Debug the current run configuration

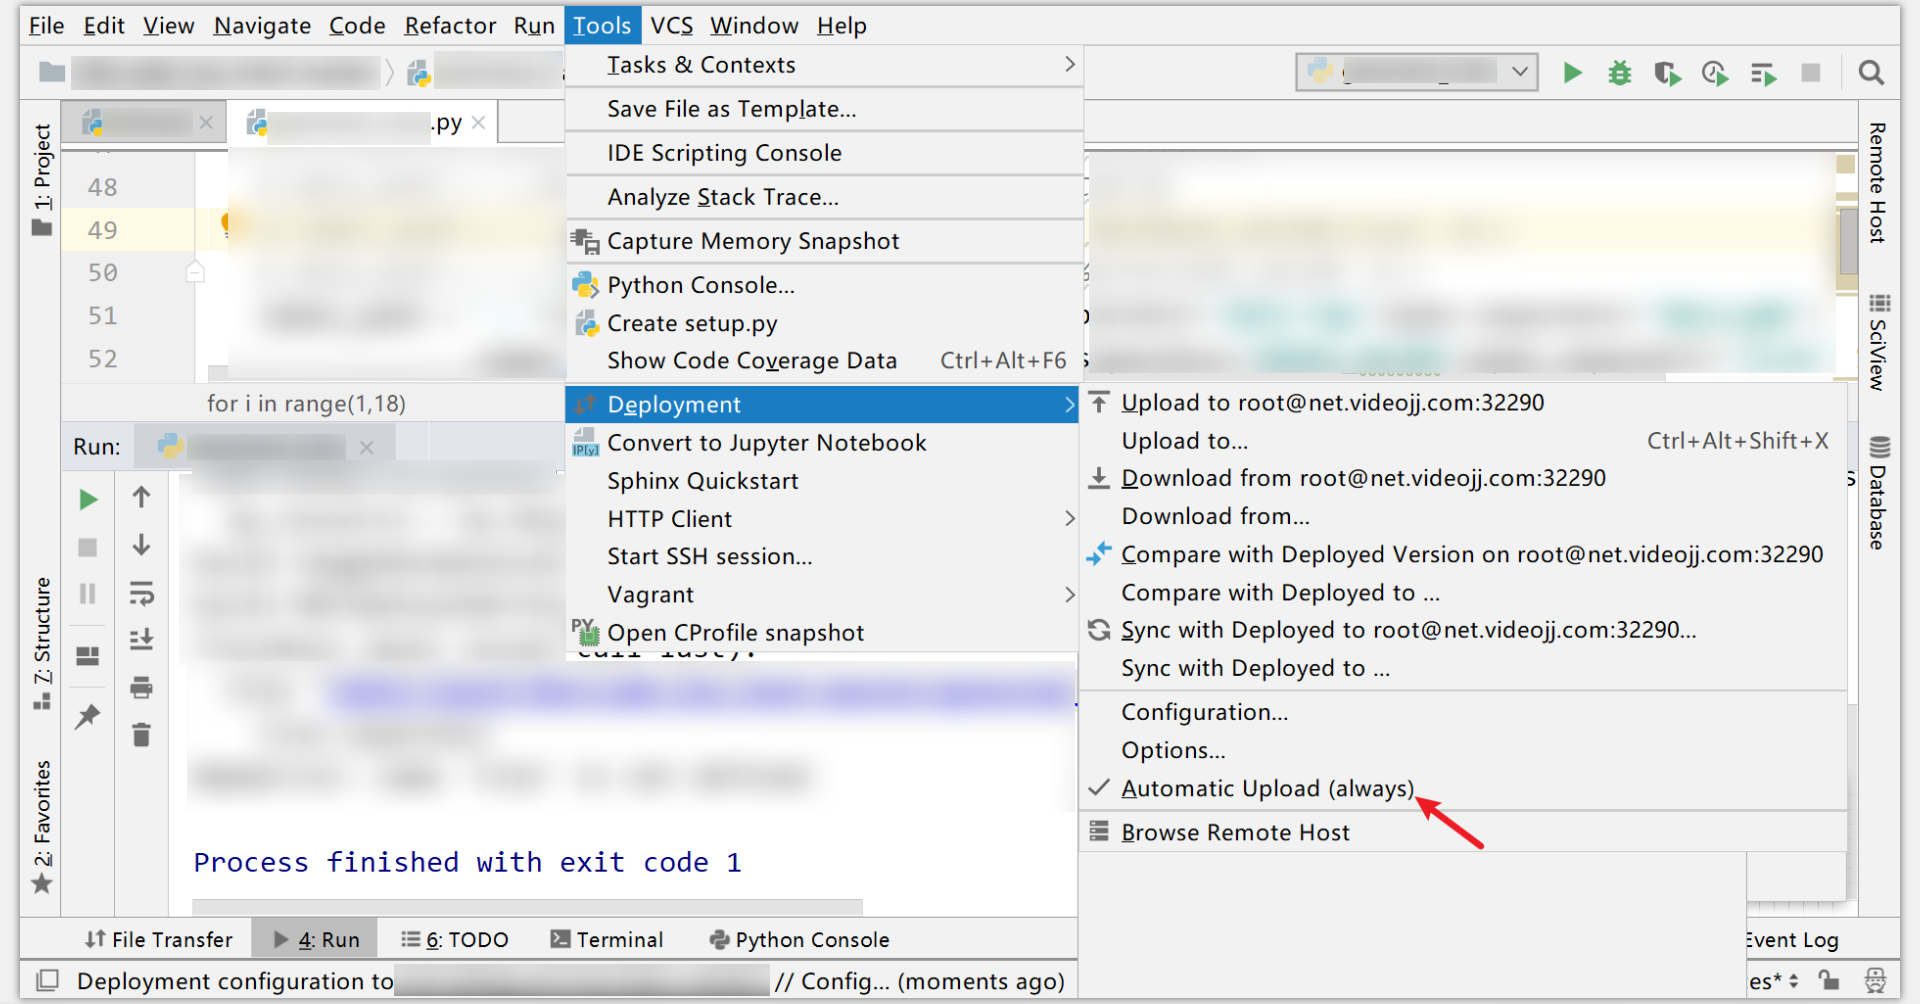[x=1619, y=72]
